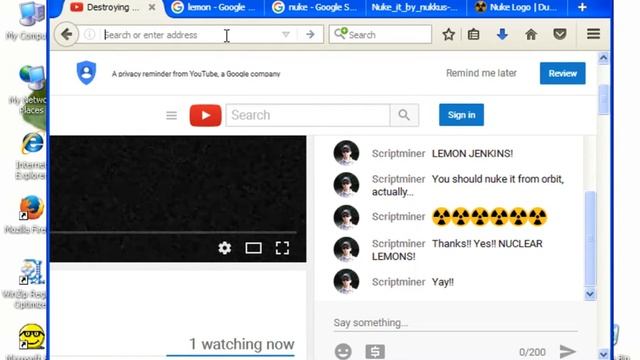The width and height of the screenshot is (640, 360).
Task: Open a new tab with plus button
Action: [x=582, y=7]
